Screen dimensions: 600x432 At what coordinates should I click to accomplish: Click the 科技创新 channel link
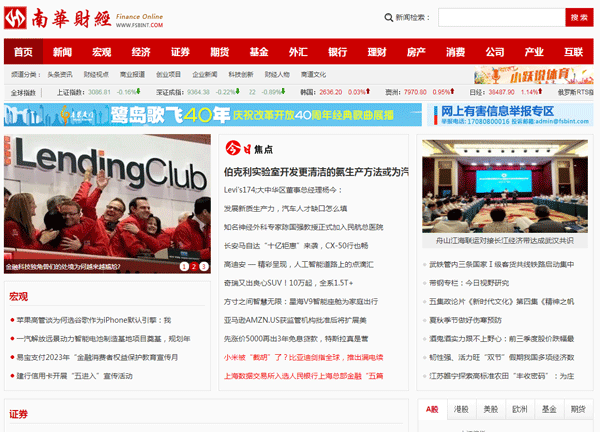241,75
